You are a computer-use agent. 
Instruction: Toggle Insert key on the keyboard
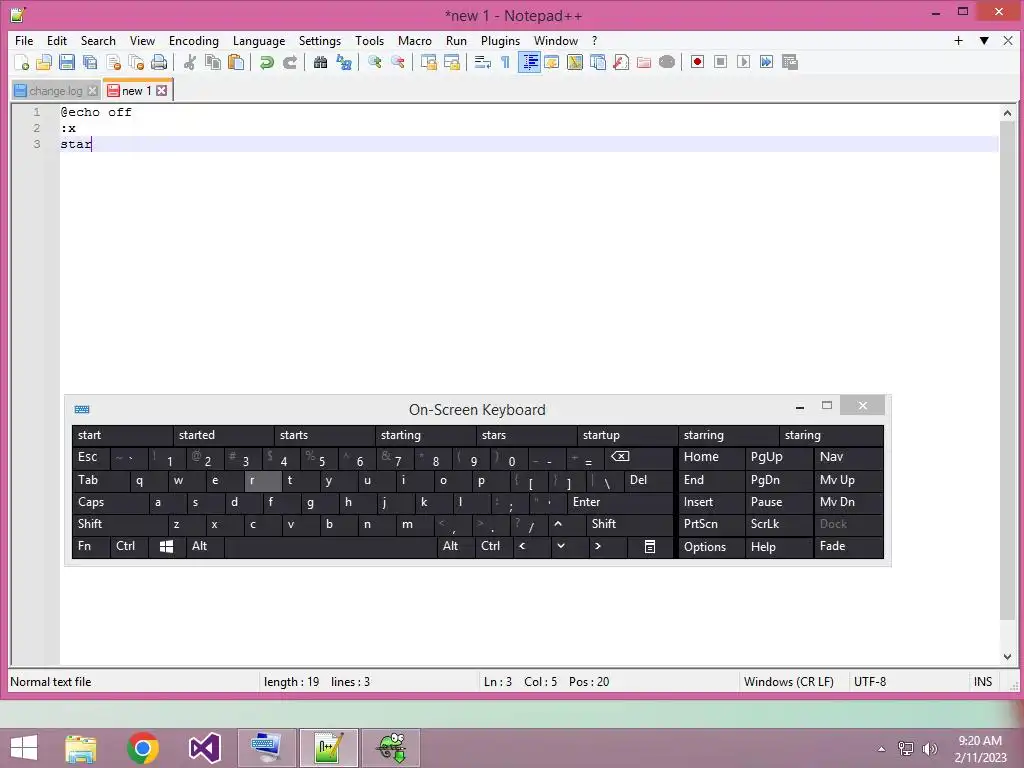pyautogui.click(x=711, y=502)
